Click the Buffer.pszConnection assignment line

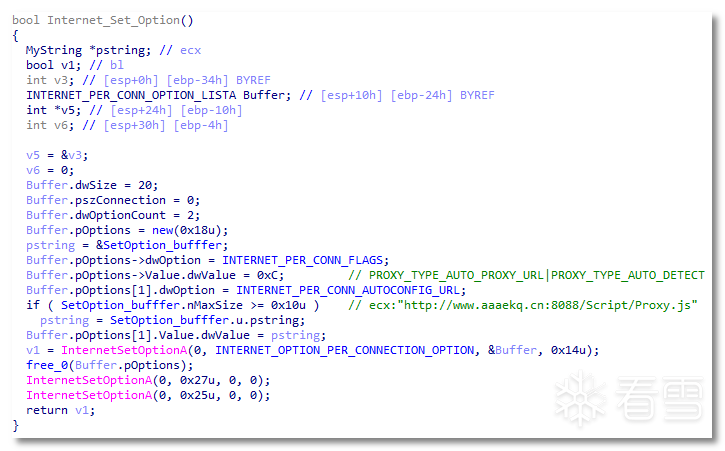(113, 200)
